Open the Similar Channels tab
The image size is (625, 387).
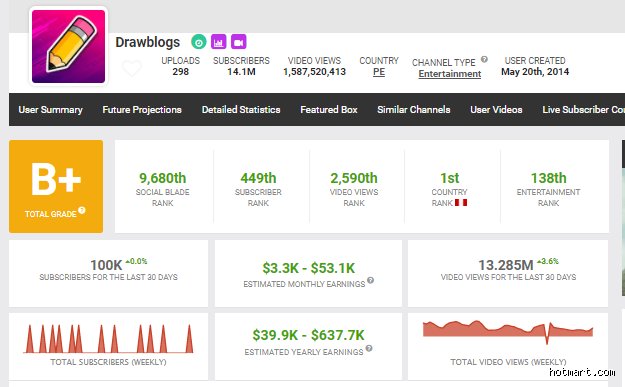(414, 110)
